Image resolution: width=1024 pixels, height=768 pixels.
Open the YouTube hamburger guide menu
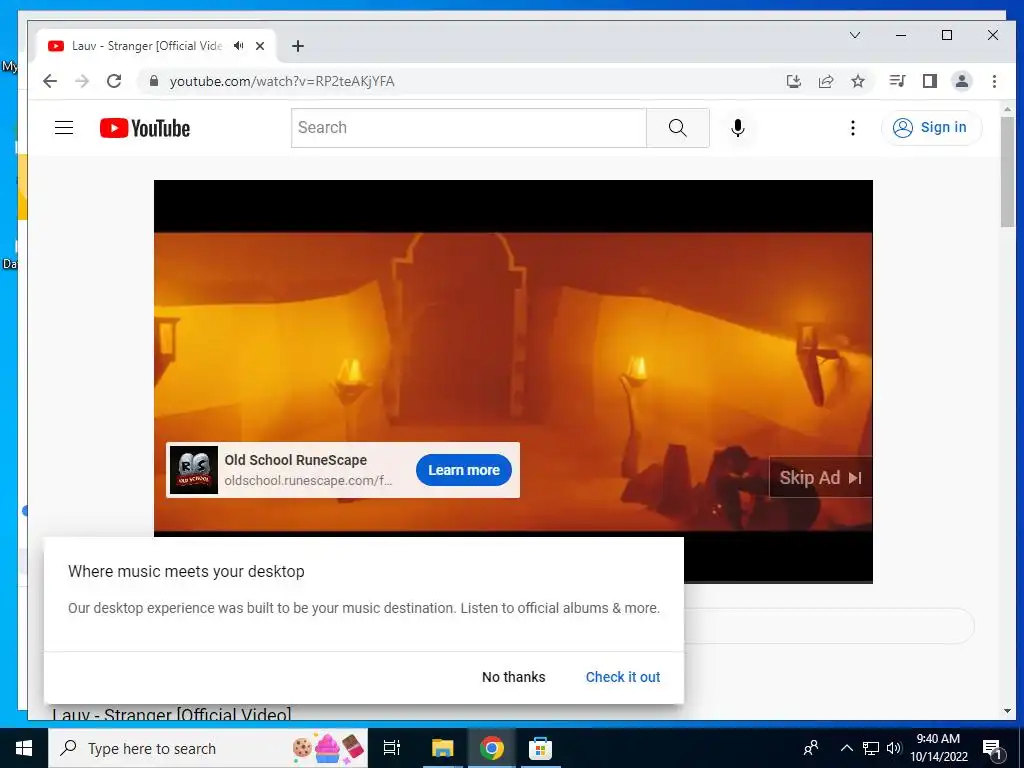point(64,127)
